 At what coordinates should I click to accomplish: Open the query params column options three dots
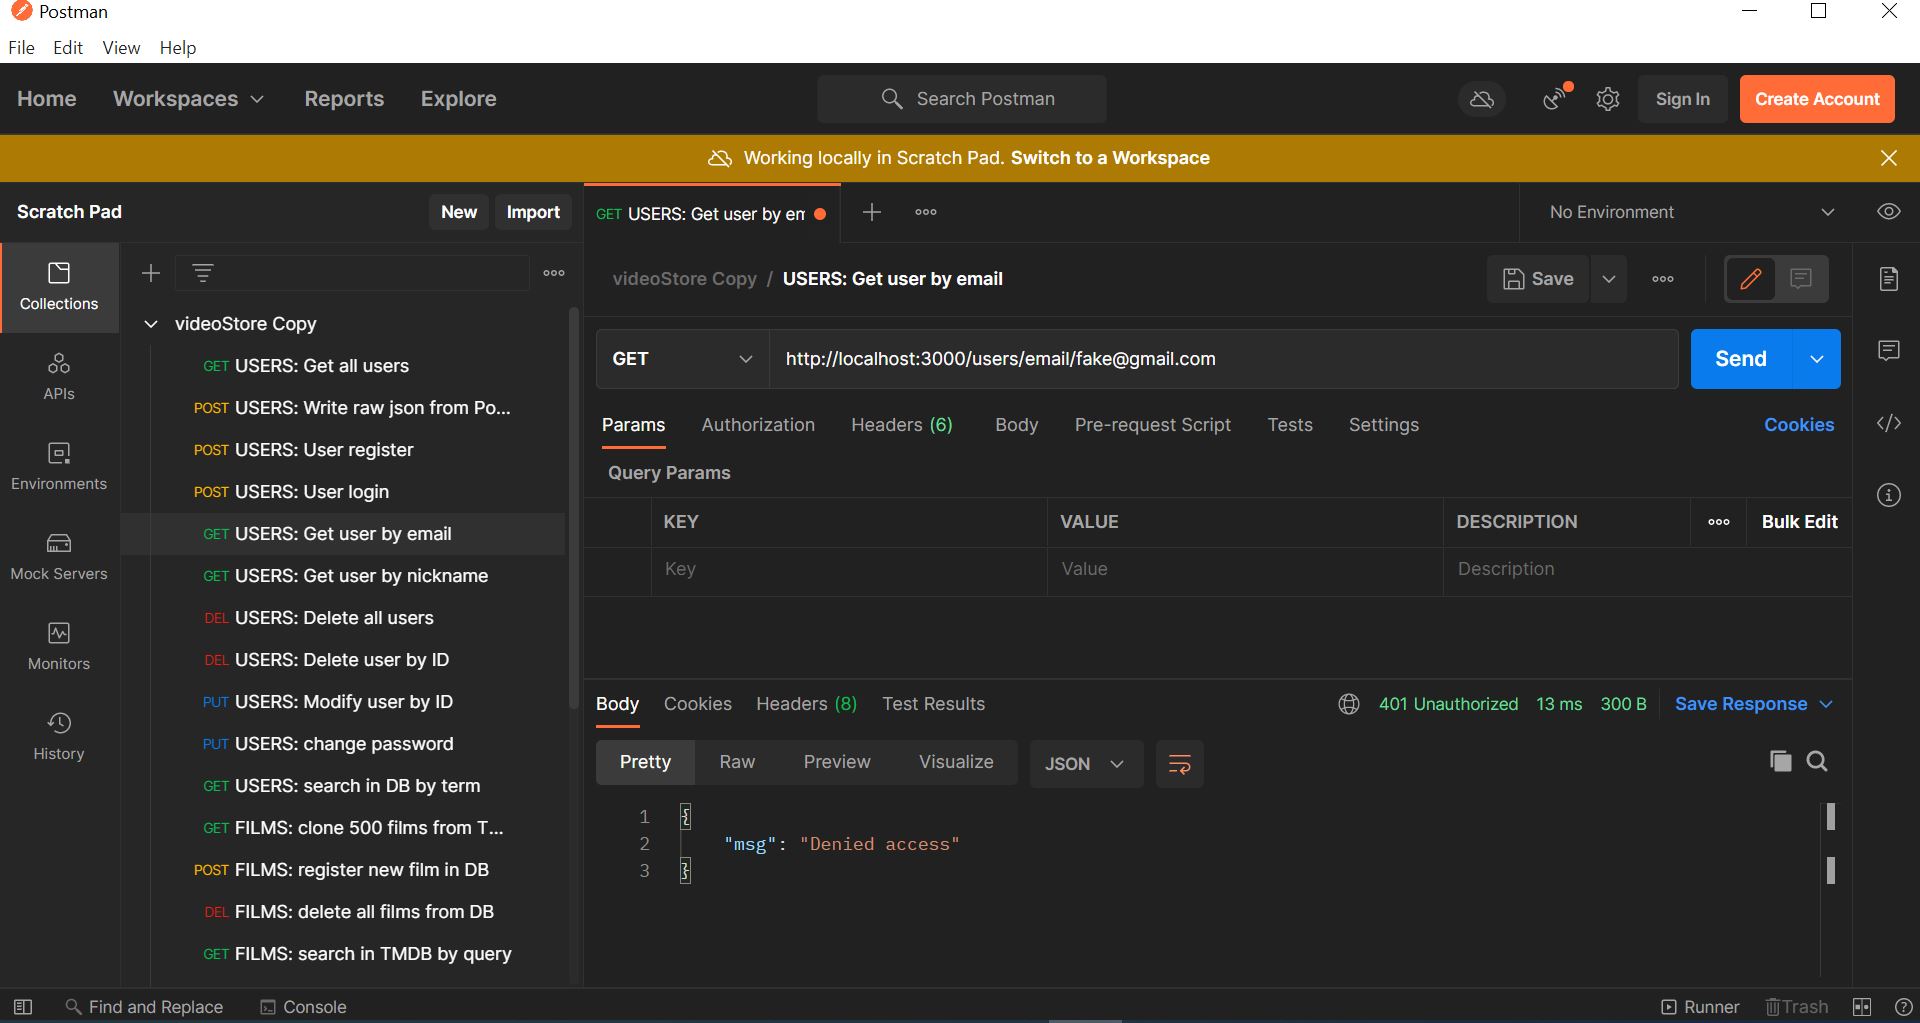pyautogui.click(x=1719, y=522)
